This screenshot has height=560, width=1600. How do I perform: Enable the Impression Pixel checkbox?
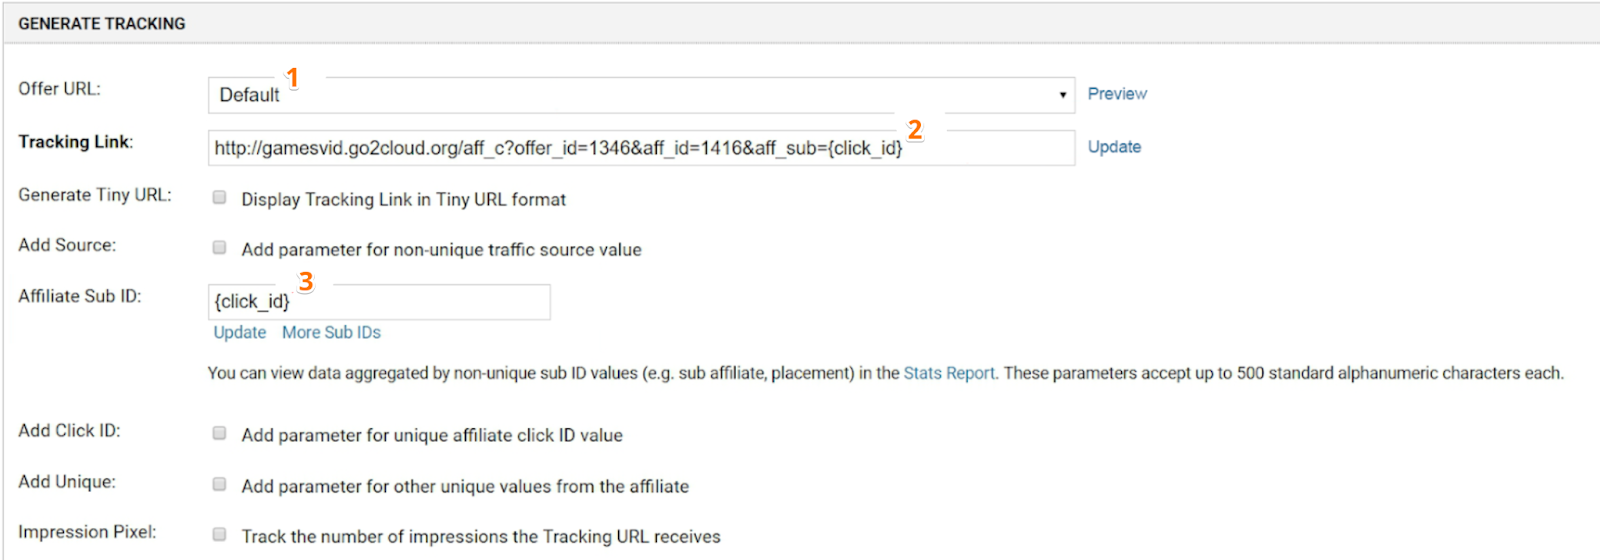(x=219, y=535)
